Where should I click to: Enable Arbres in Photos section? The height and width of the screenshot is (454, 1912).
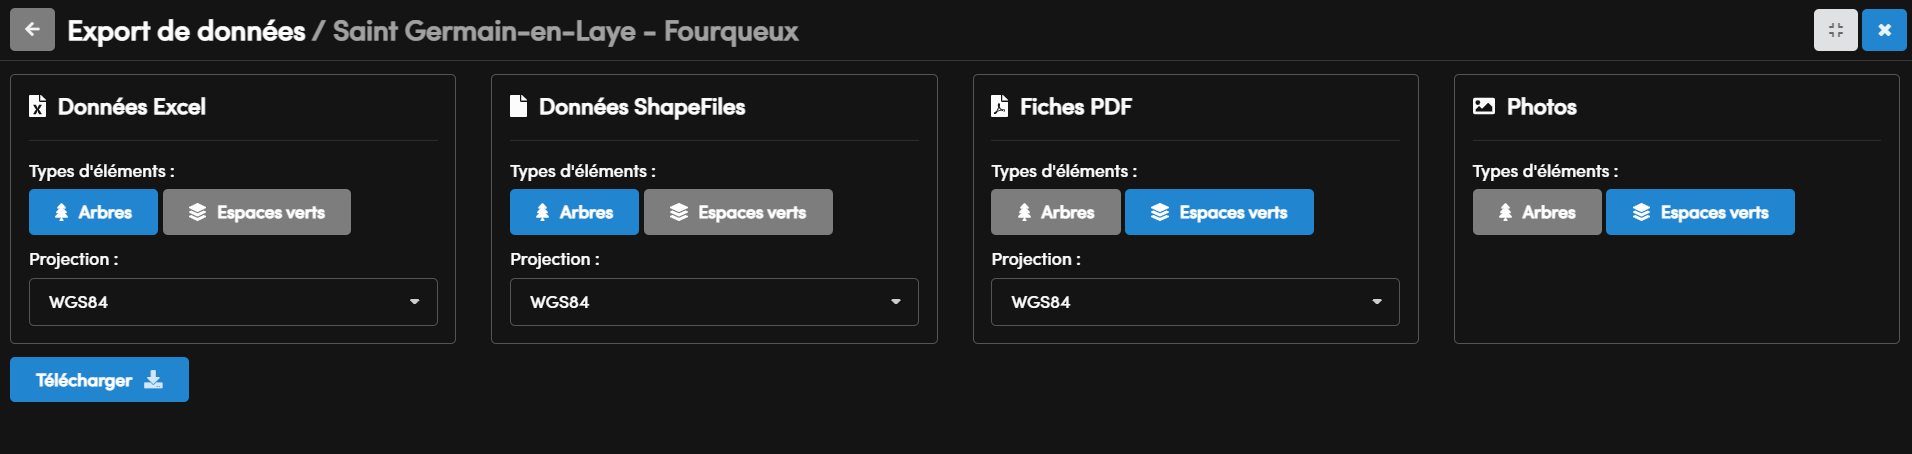(x=1537, y=212)
